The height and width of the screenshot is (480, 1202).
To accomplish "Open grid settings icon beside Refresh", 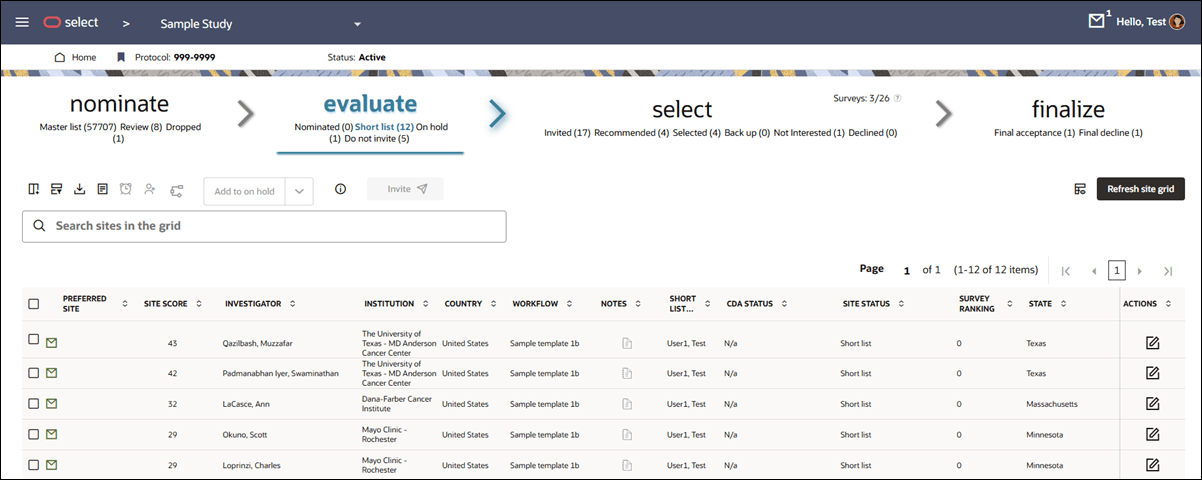I will (1080, 189).
